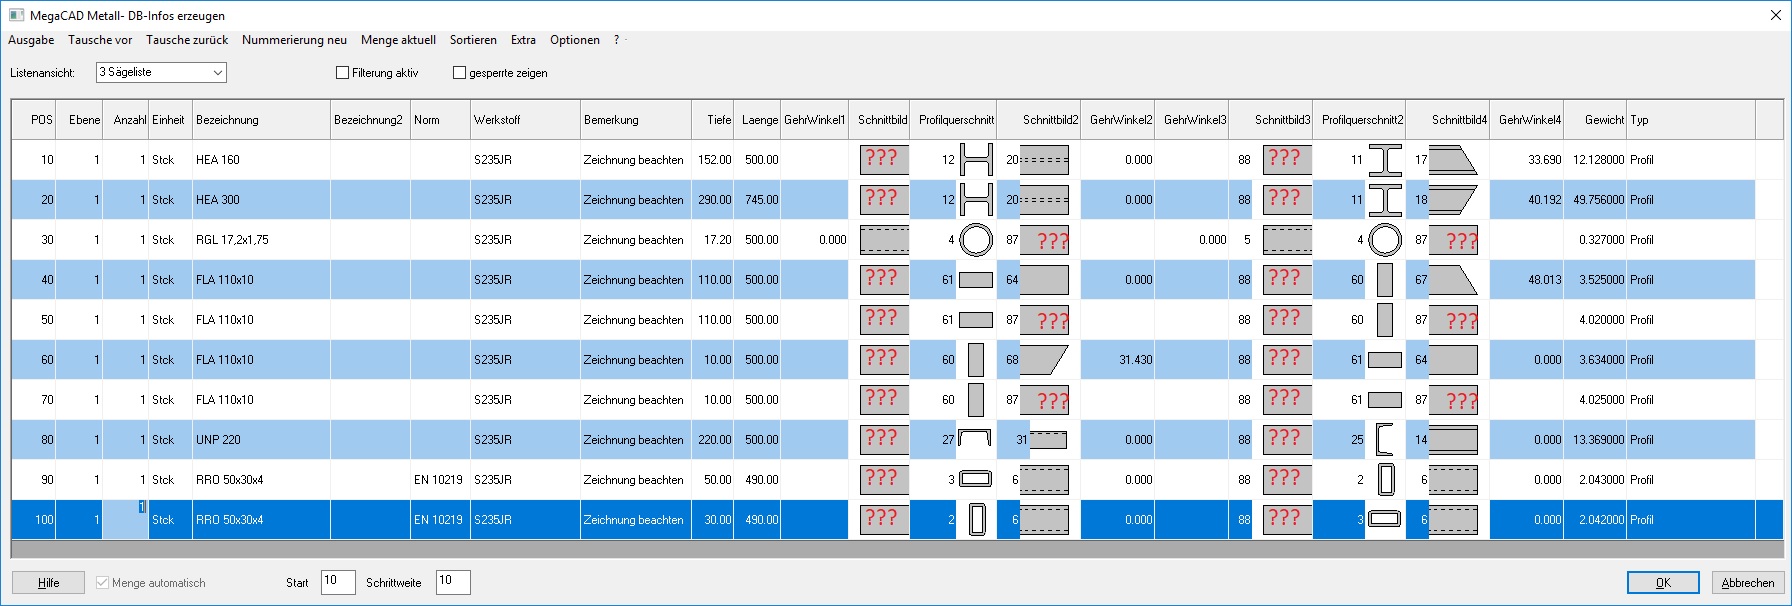Click the MegaCAD Metall title bar icon
1792x606 pixels.
click(x=16, y=15)
